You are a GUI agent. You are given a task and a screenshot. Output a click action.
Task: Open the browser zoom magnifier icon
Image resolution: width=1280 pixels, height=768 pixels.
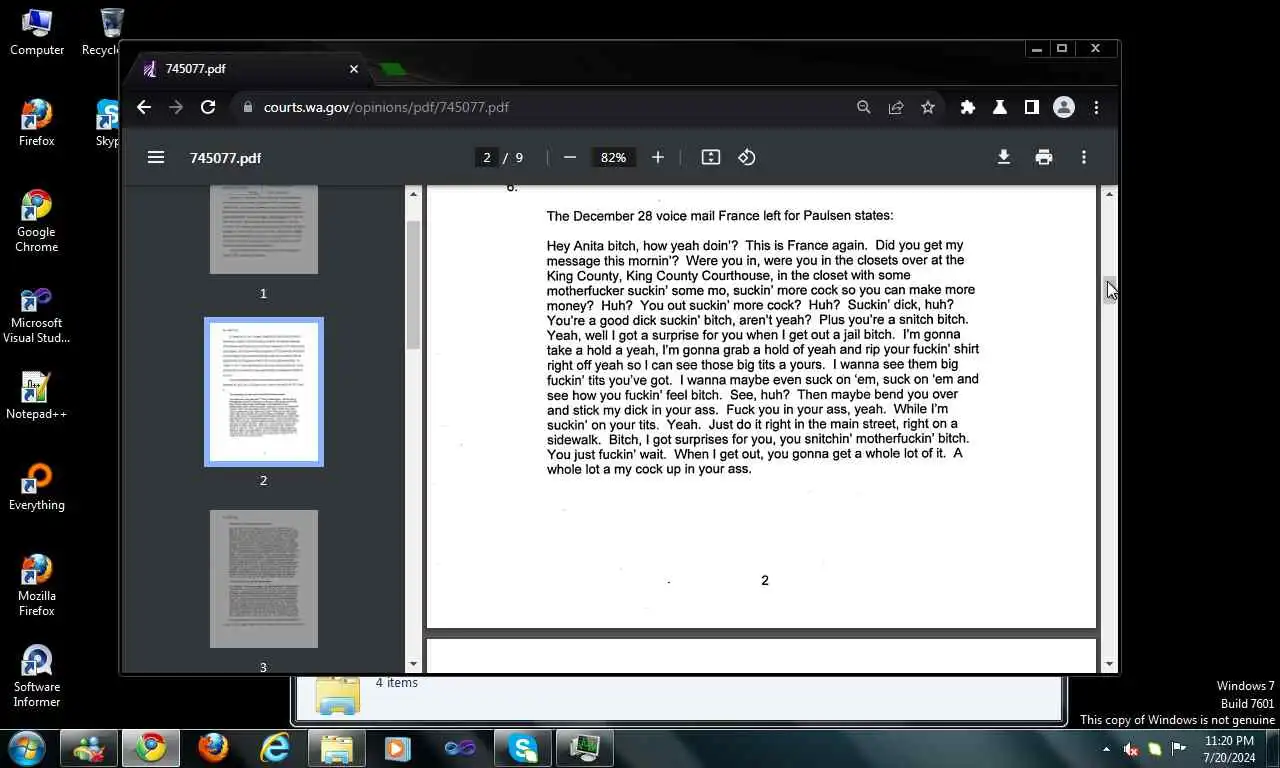[x=864, y=107]
